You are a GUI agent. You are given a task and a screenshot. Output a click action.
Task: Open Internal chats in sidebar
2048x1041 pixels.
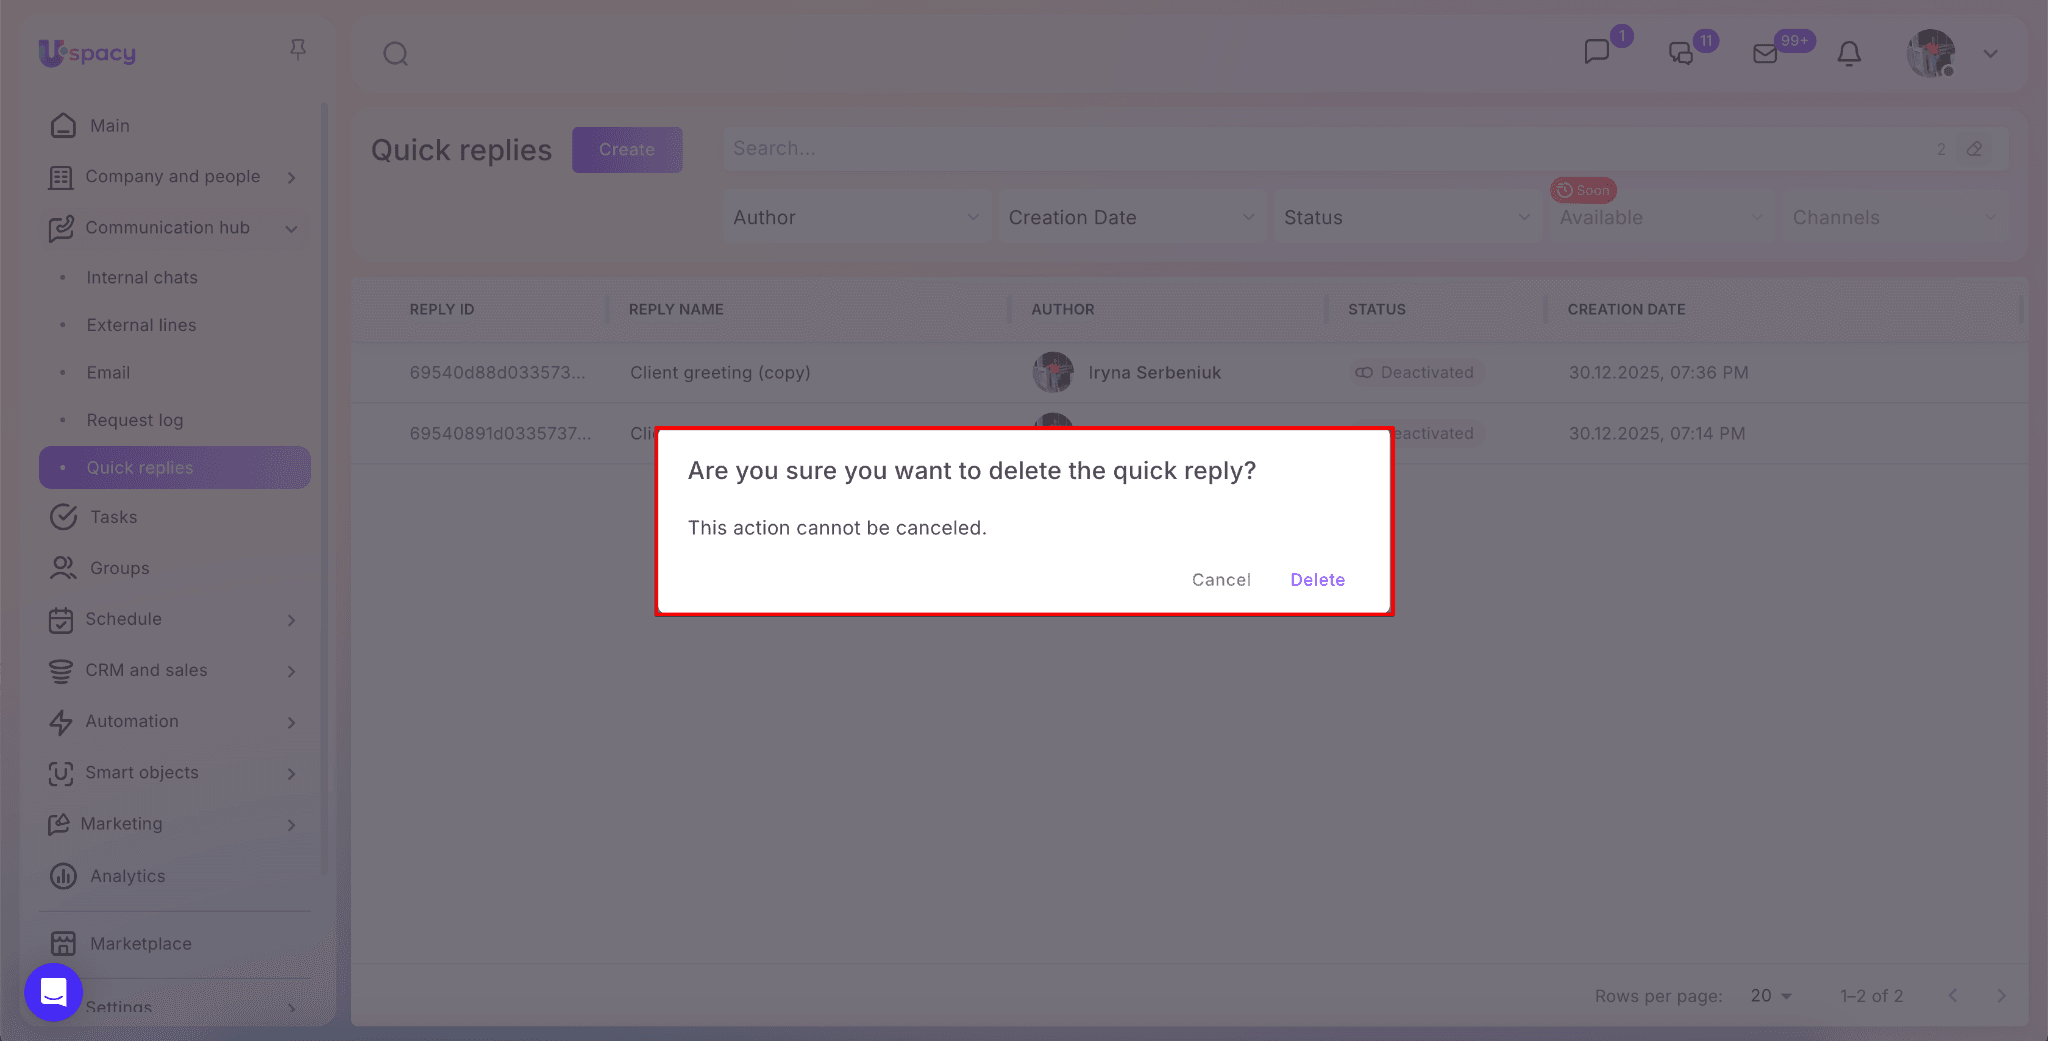142,278
